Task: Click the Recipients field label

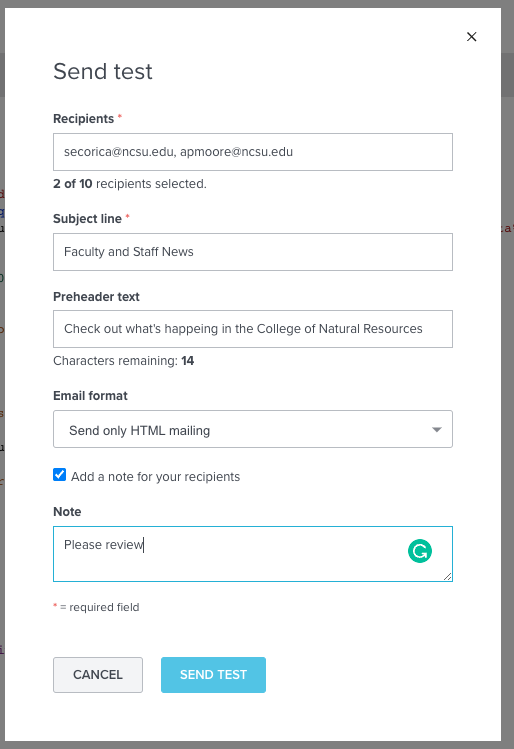Action: [x=84, y=118]
